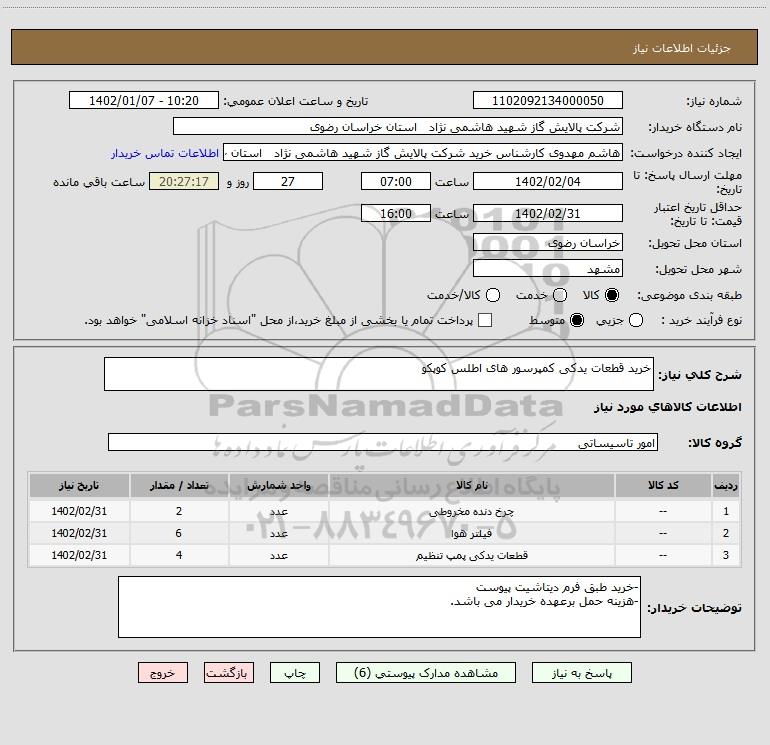Click the تعداد / مقدار column header
The image size is (770, 745).
(x=179, y=485)
